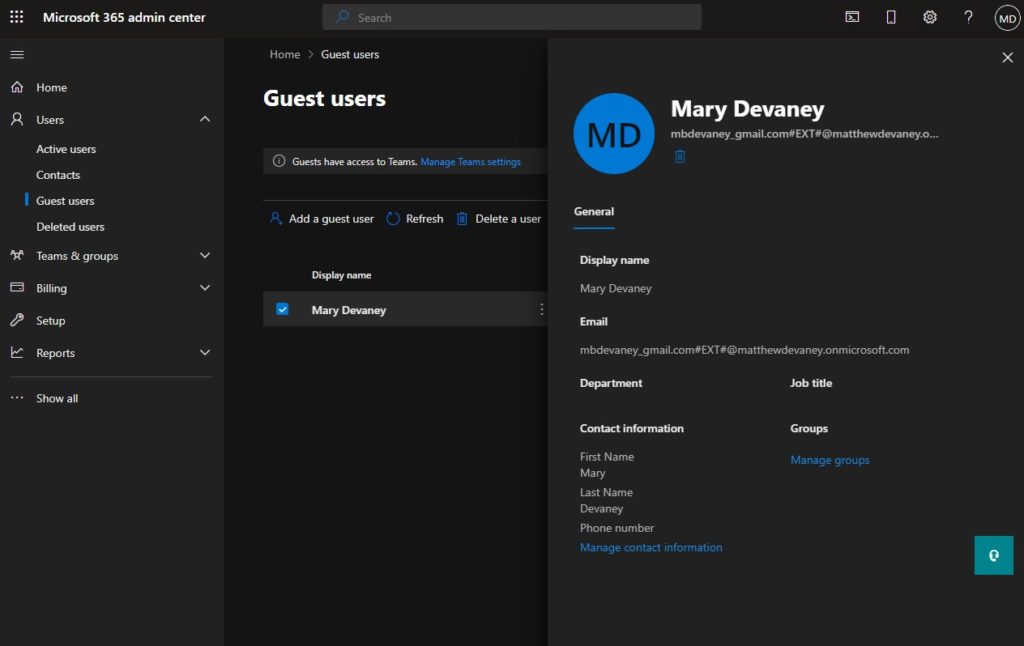Open Contacts in the sidebar
1024x646 pixels.
click(x=58, y=175)
